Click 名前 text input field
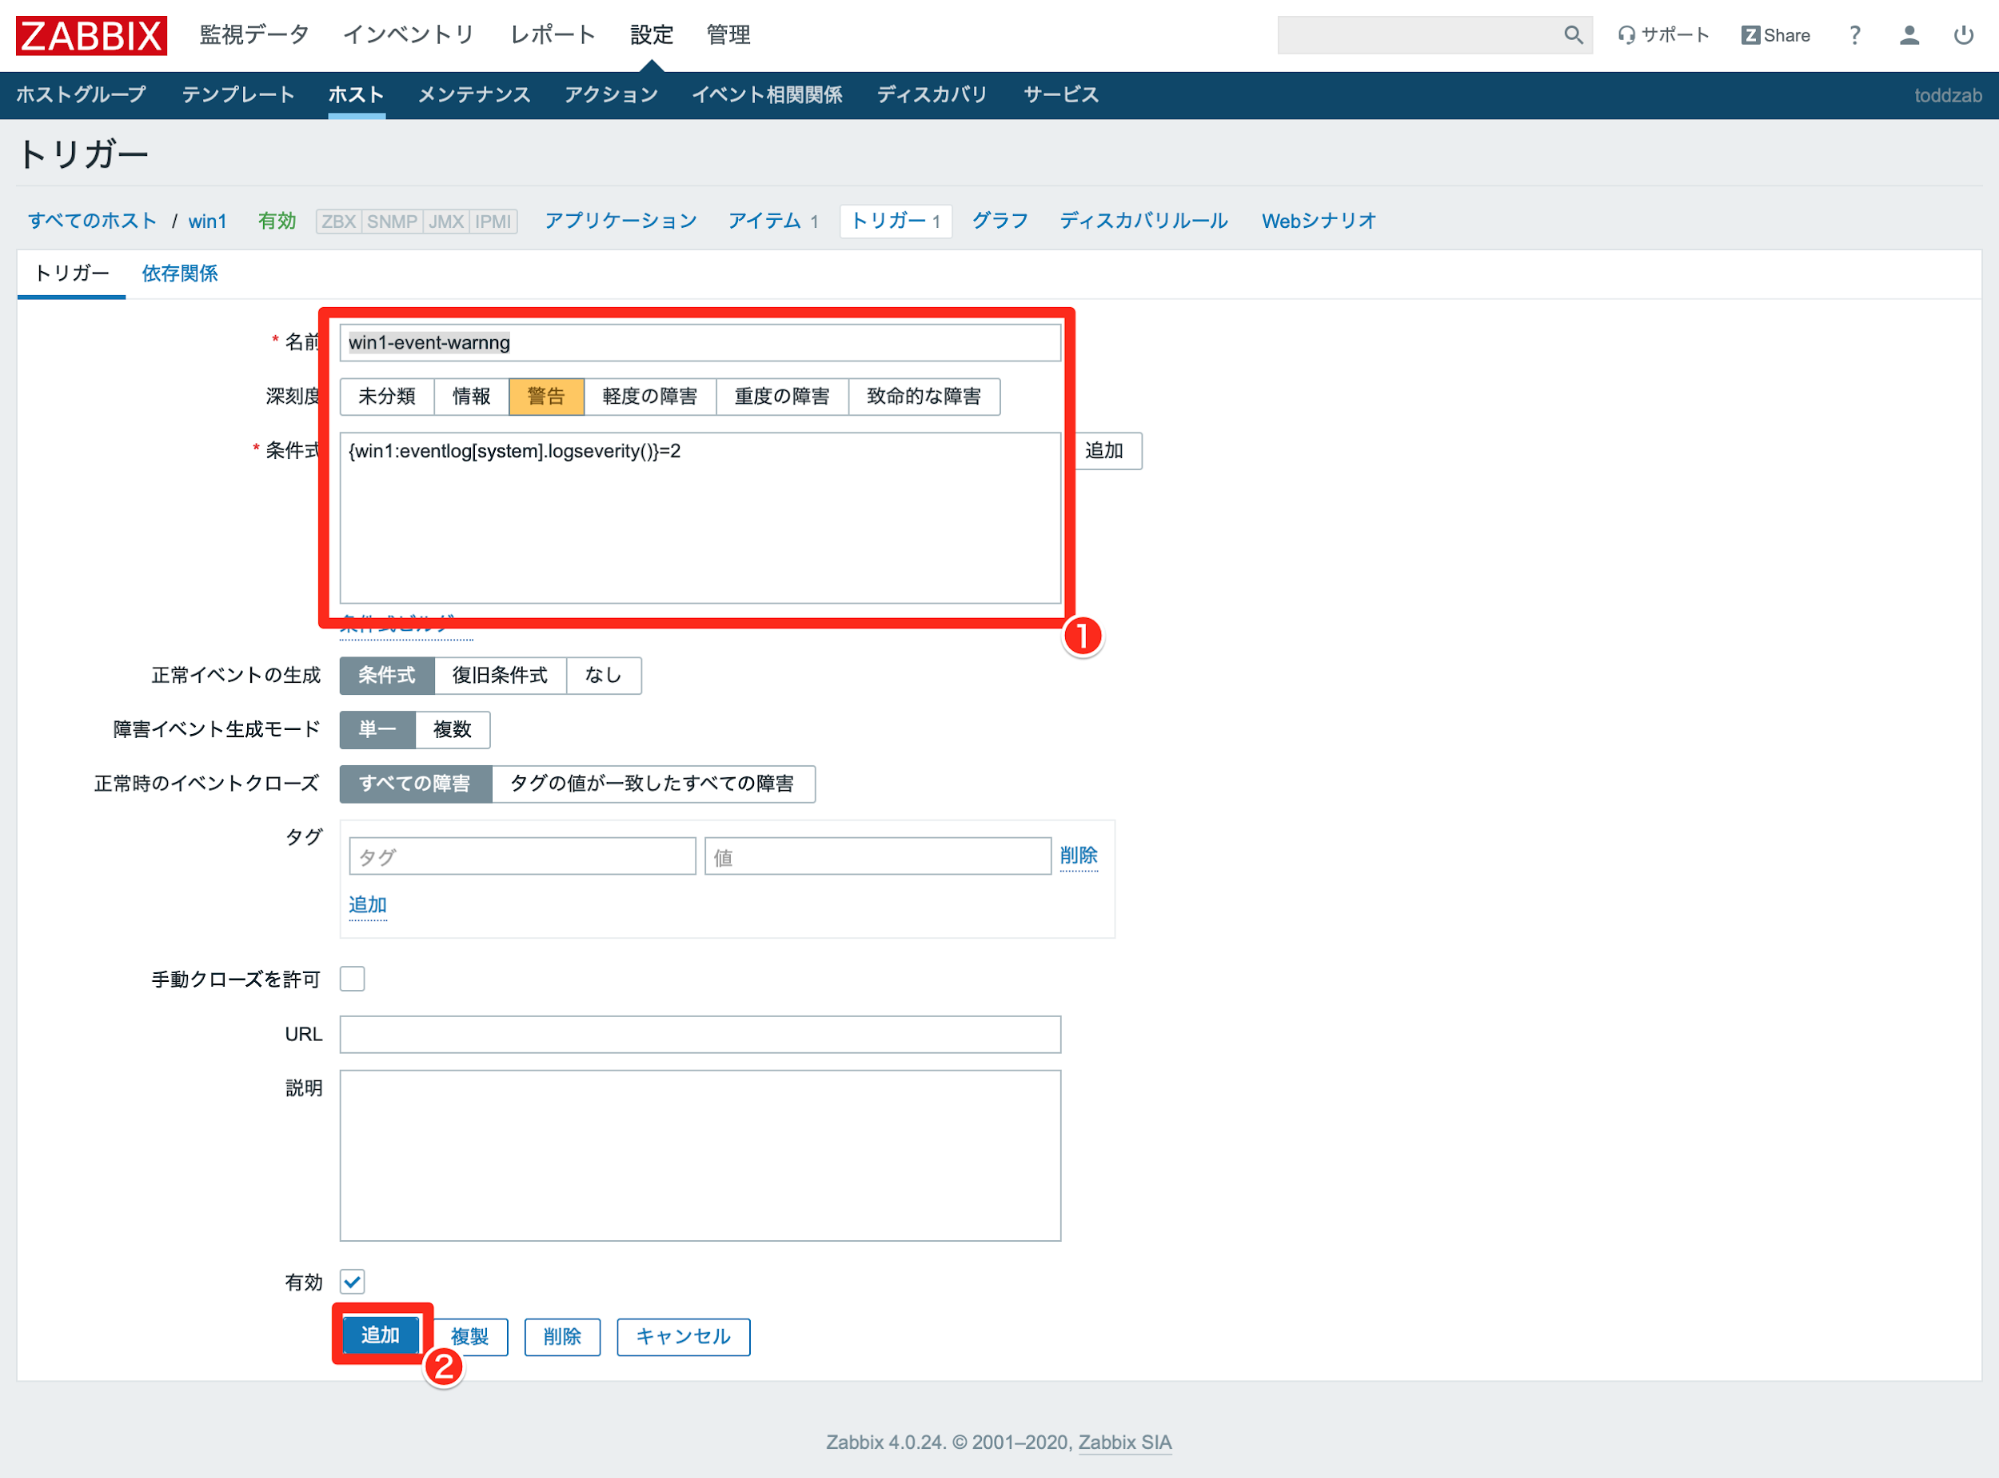The height and width of the screenshot is (1478, 1999). [x=700, y=342]
